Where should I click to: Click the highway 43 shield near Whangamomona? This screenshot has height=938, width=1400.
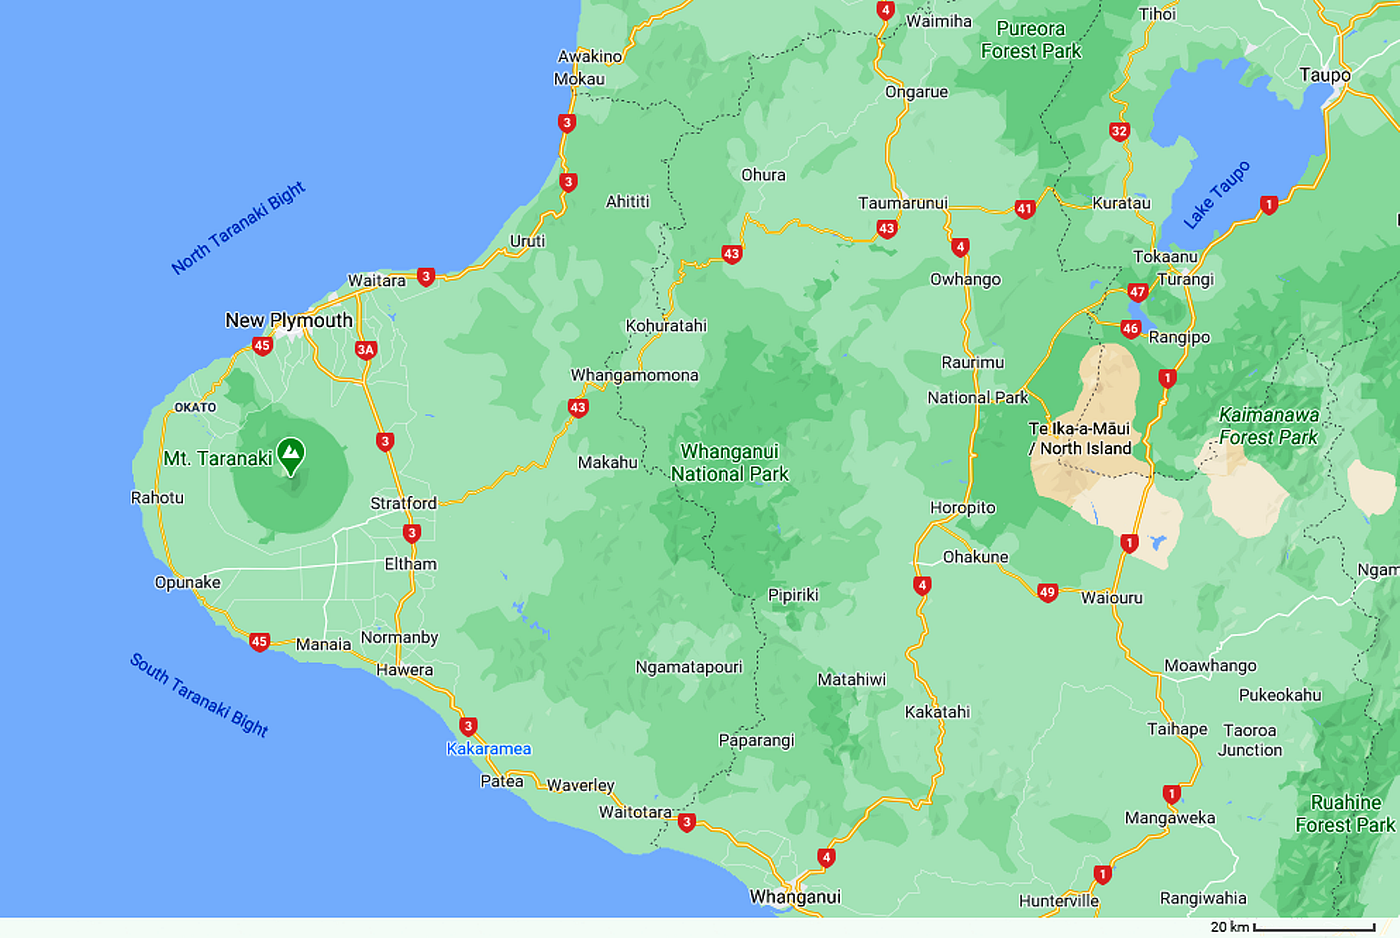coord(577,407)
